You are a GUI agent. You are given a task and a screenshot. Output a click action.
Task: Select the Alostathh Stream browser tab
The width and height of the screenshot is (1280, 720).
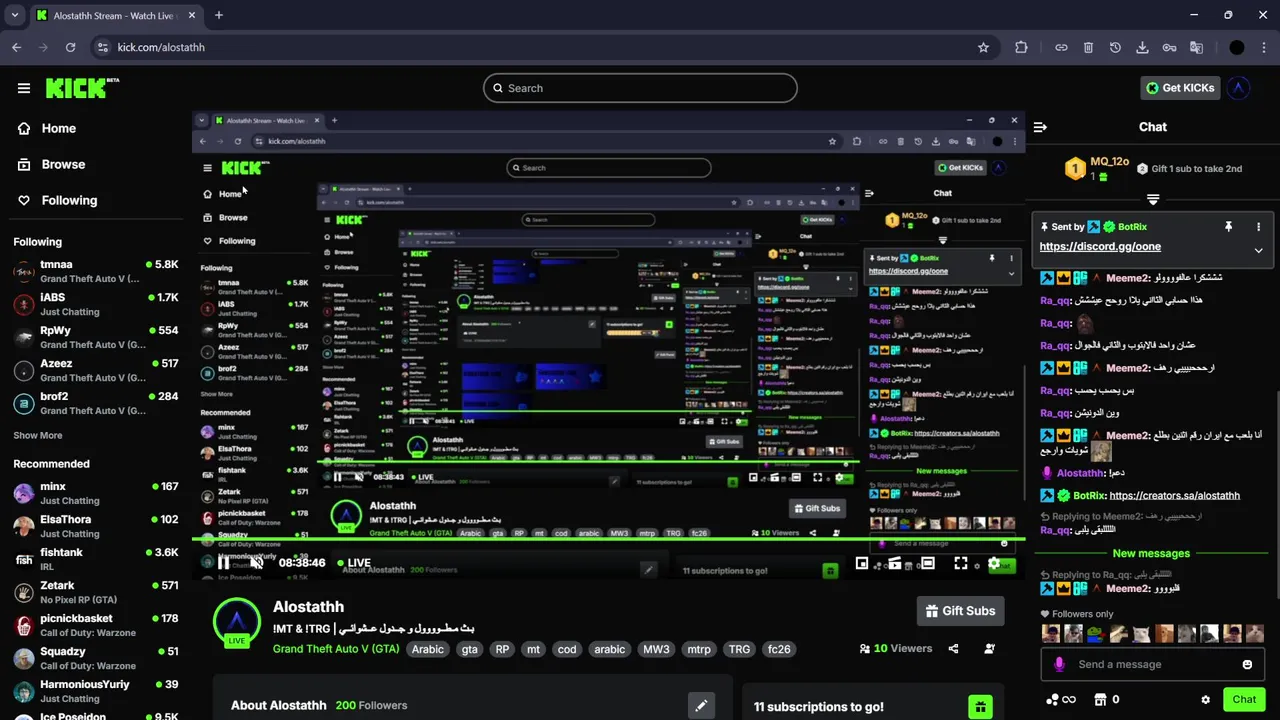115,15
